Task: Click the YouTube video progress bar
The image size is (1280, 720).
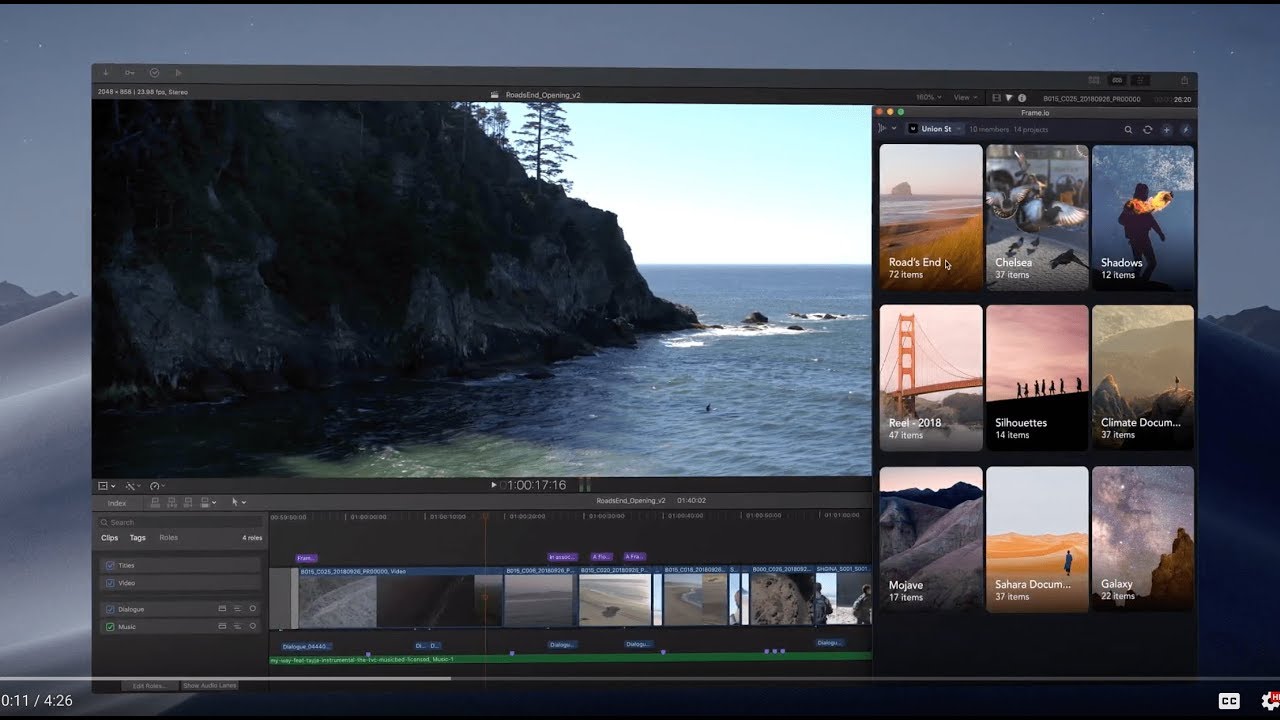Action: click(x=640, y=678)
